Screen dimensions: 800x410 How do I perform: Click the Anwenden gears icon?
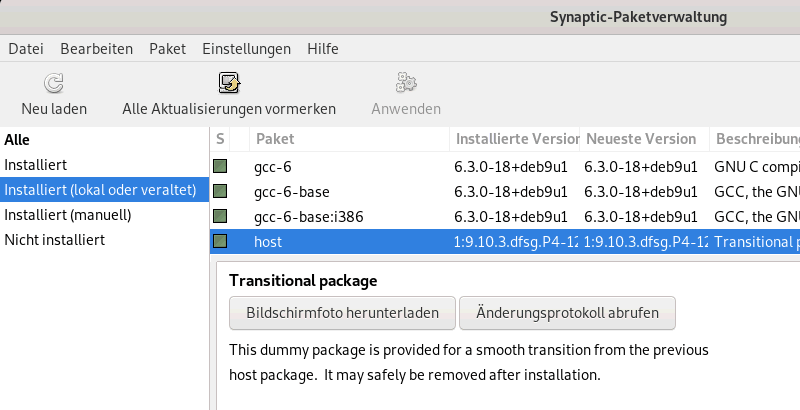point(406,82)
